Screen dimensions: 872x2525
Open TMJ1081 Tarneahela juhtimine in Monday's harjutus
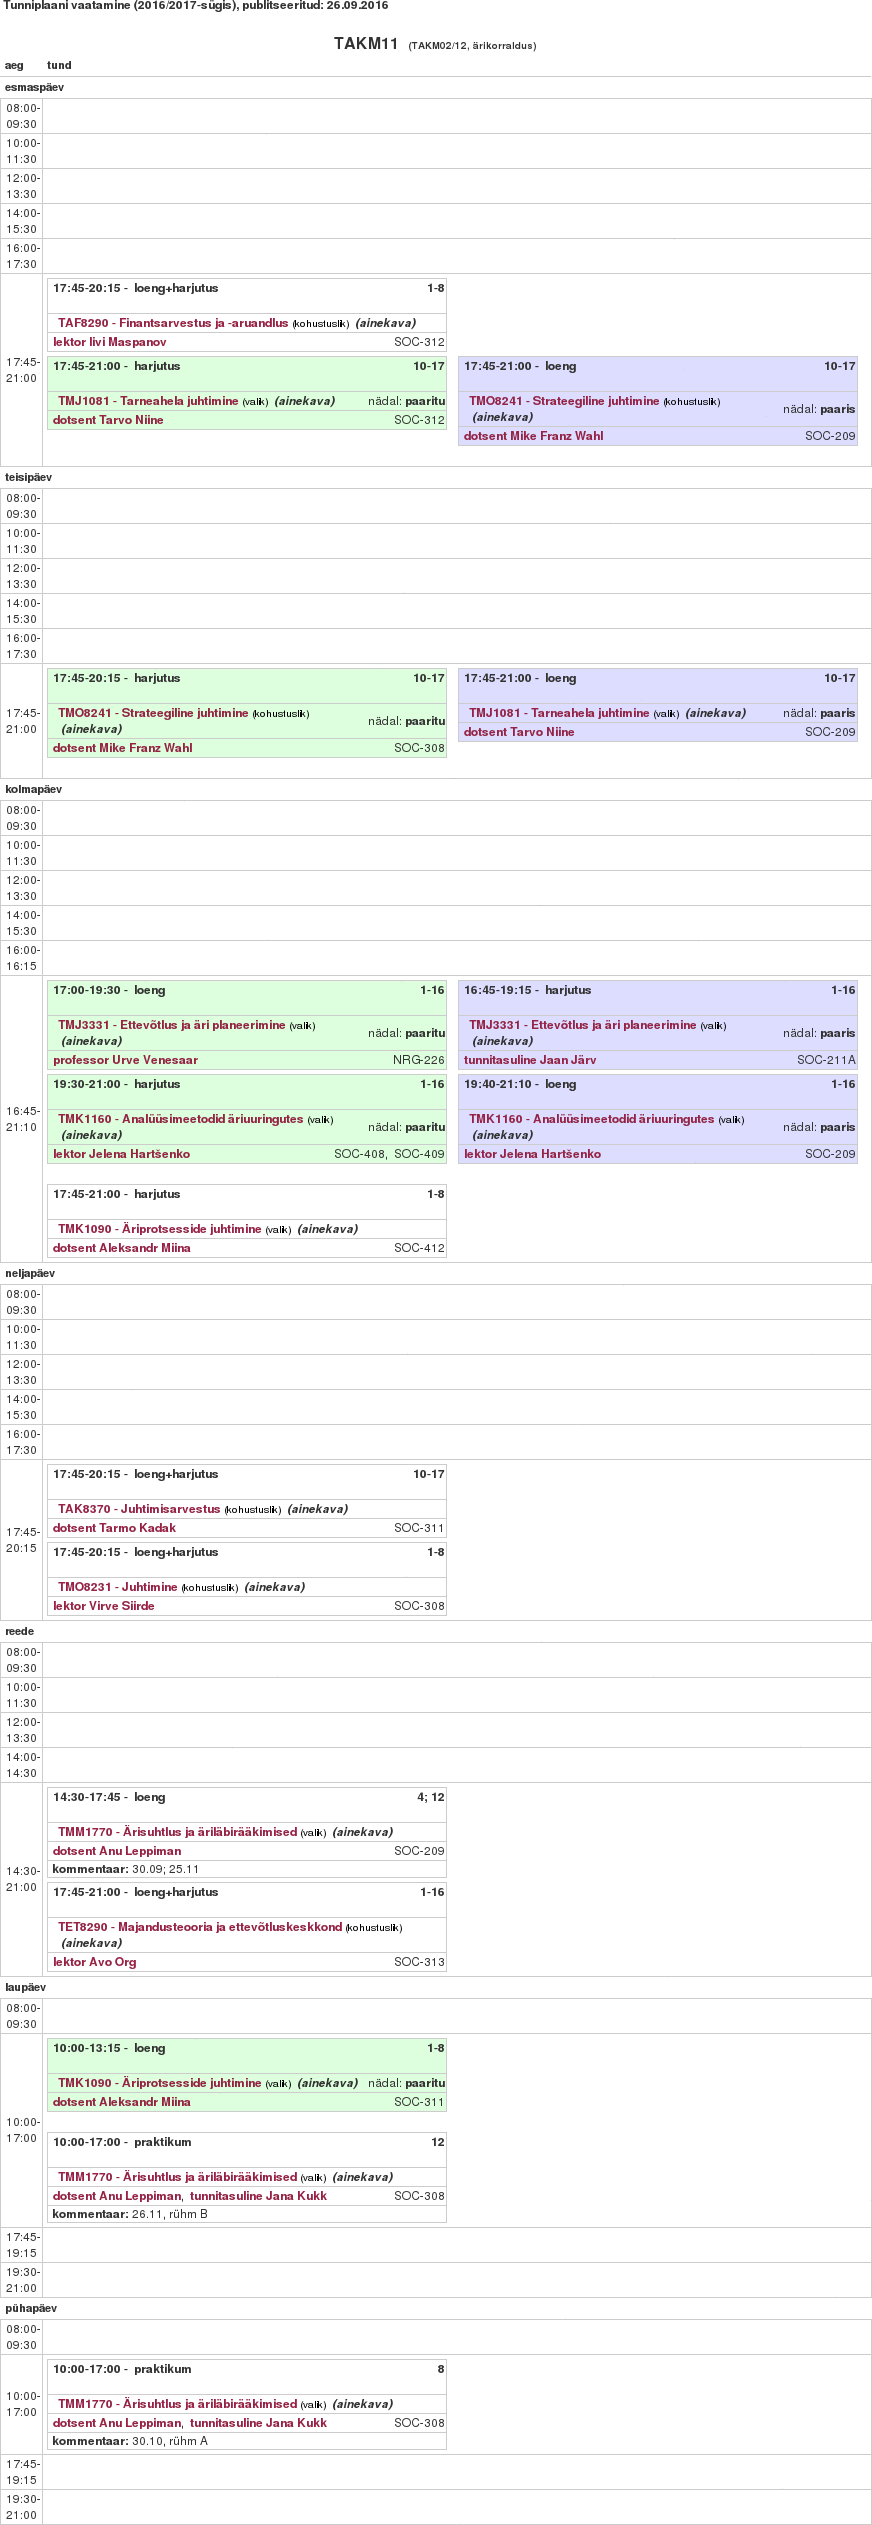pyautogui.click(x=148, y=401)
